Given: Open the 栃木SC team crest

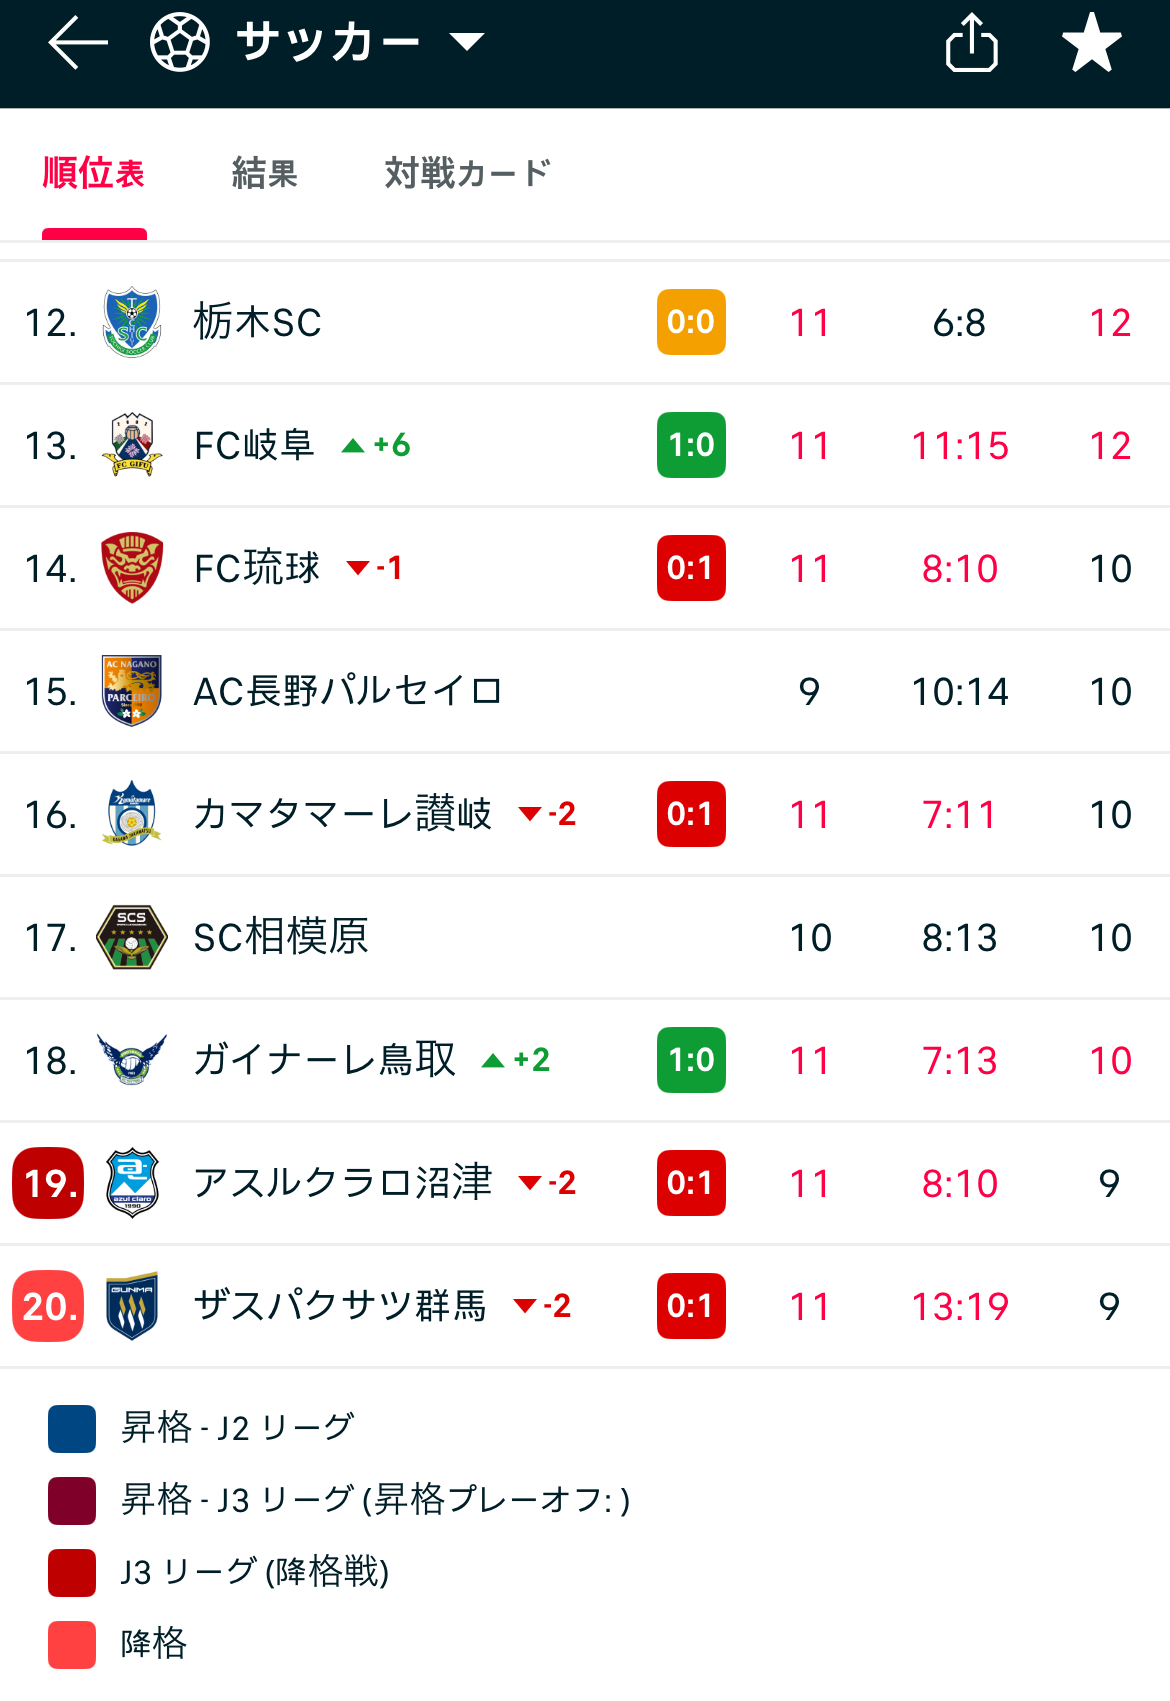Looking at the screenshot, I should (132, 322).
